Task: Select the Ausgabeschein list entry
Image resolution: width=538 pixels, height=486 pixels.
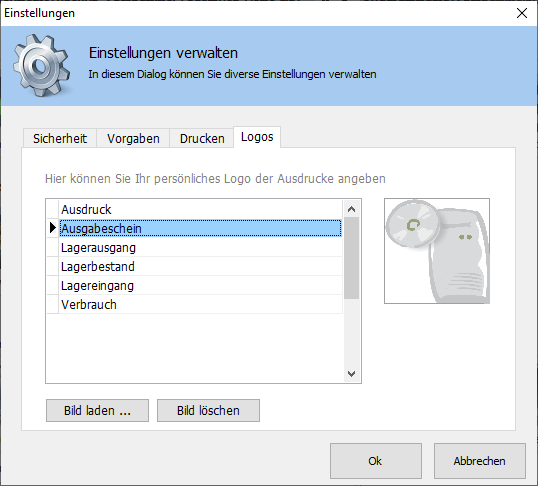Action: tap(200, 228)
